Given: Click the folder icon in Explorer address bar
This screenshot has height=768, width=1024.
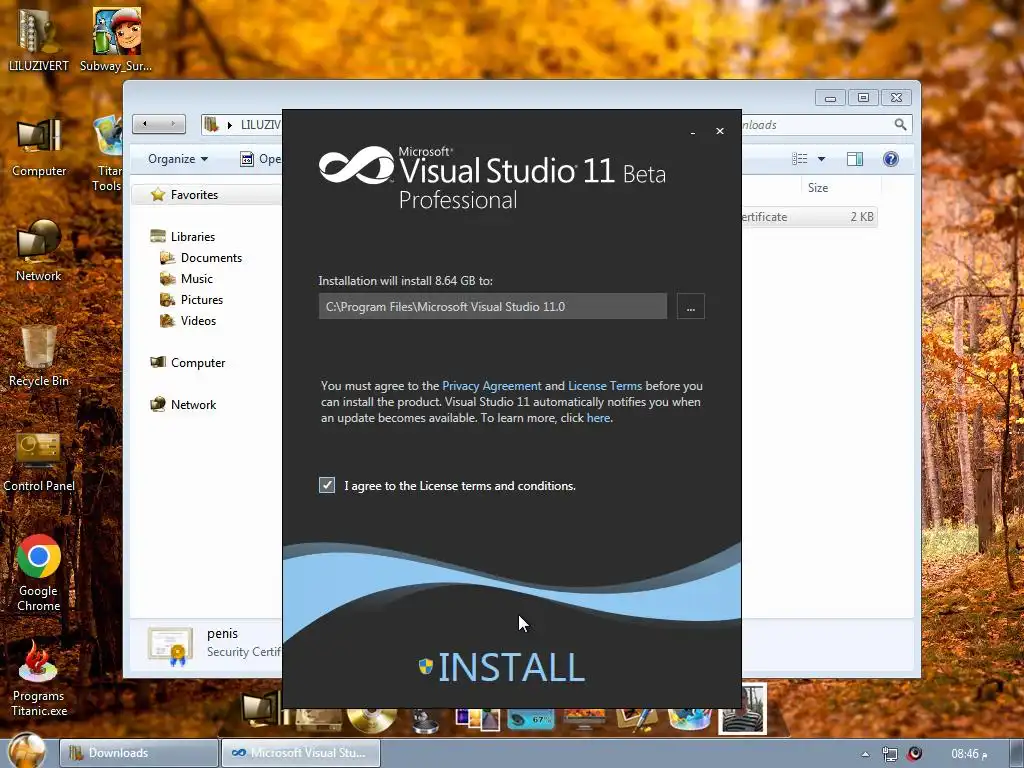Looking at the screenshot, I should point(210,123).
